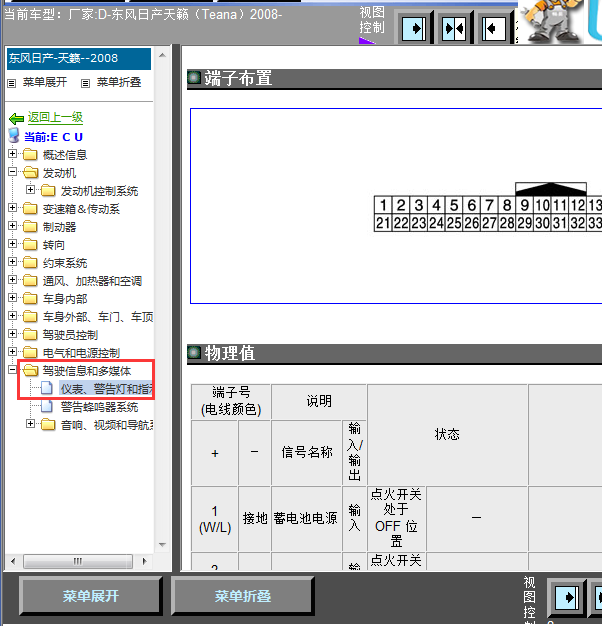Click the 电气和电源控制 folder icon
This screenshot has width=602, height=626.
pyautogui.click(x=30, y=352)
